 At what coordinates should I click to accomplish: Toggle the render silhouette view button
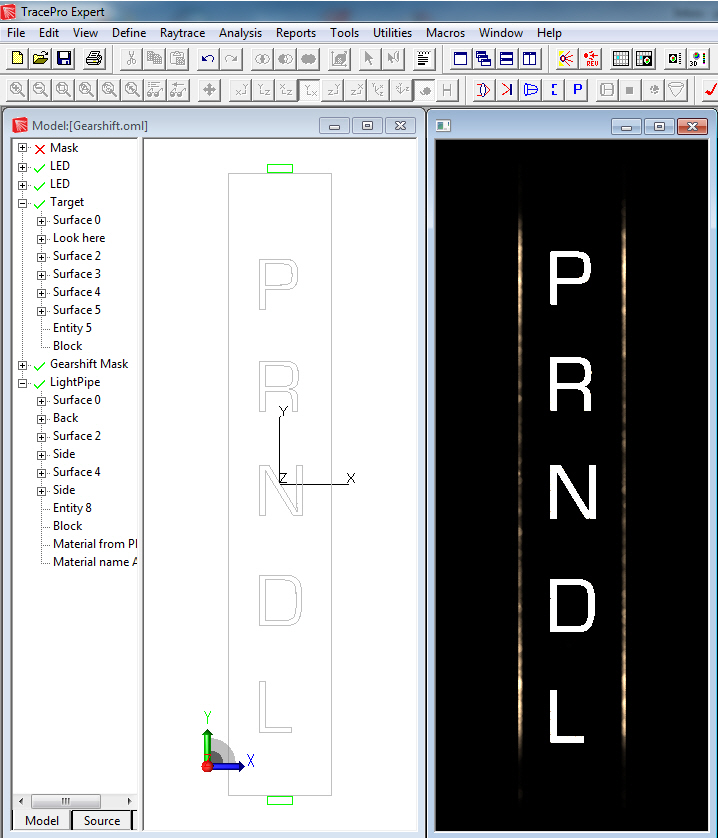(426, 90)
